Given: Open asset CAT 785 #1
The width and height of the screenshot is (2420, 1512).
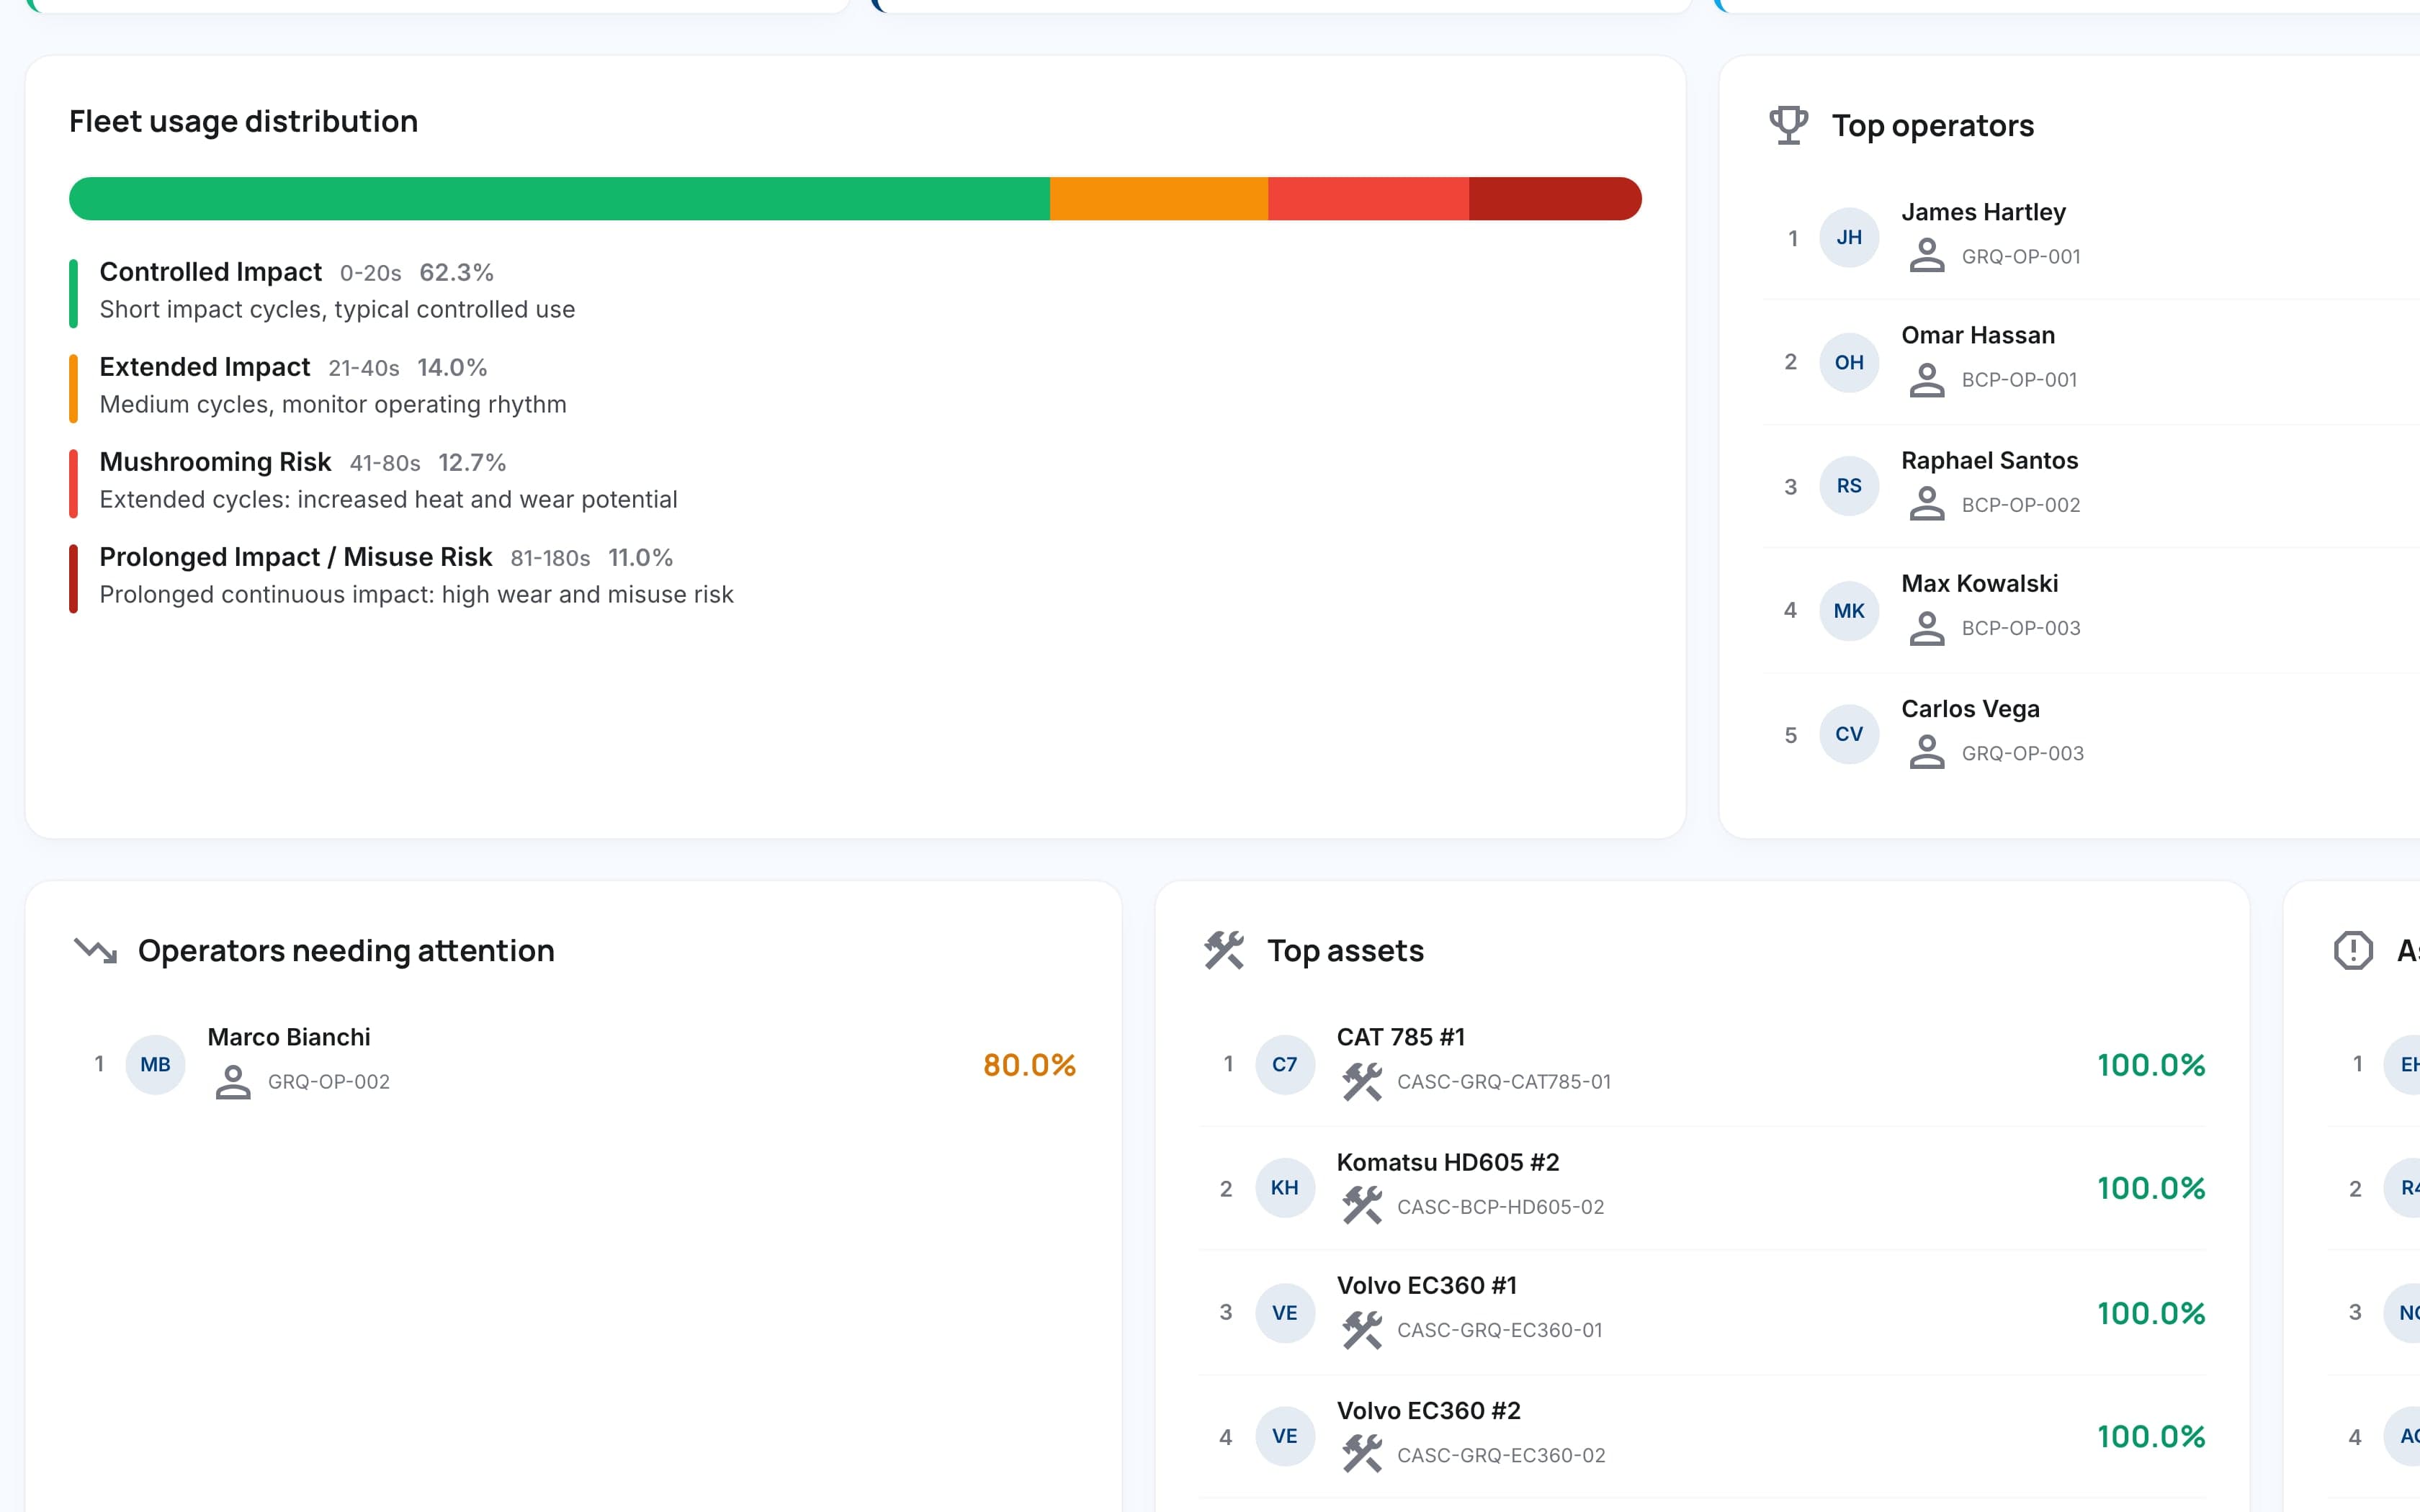Looking at the screenshot, I should (x=1703, y=1064).
